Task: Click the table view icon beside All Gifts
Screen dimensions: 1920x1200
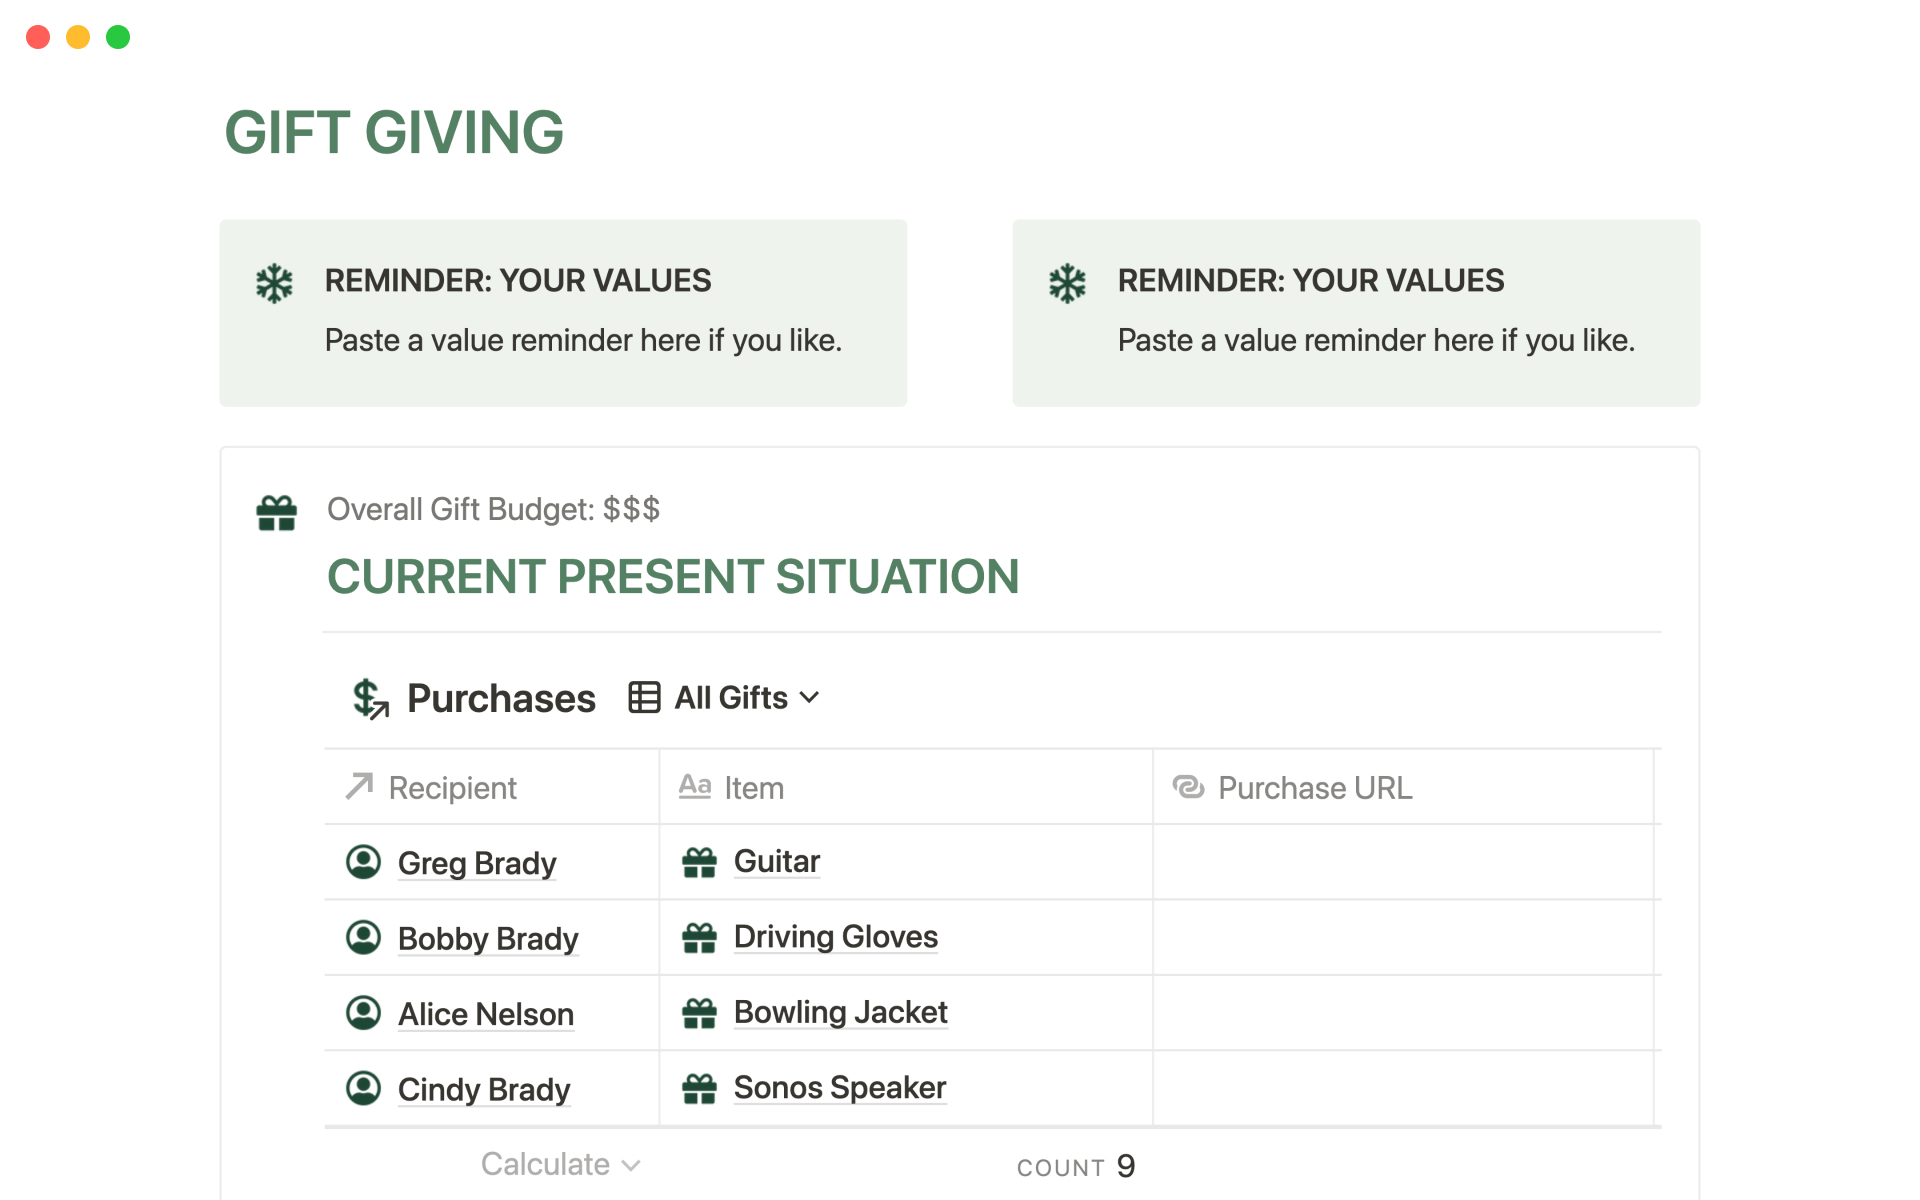Action: [644, 697]
